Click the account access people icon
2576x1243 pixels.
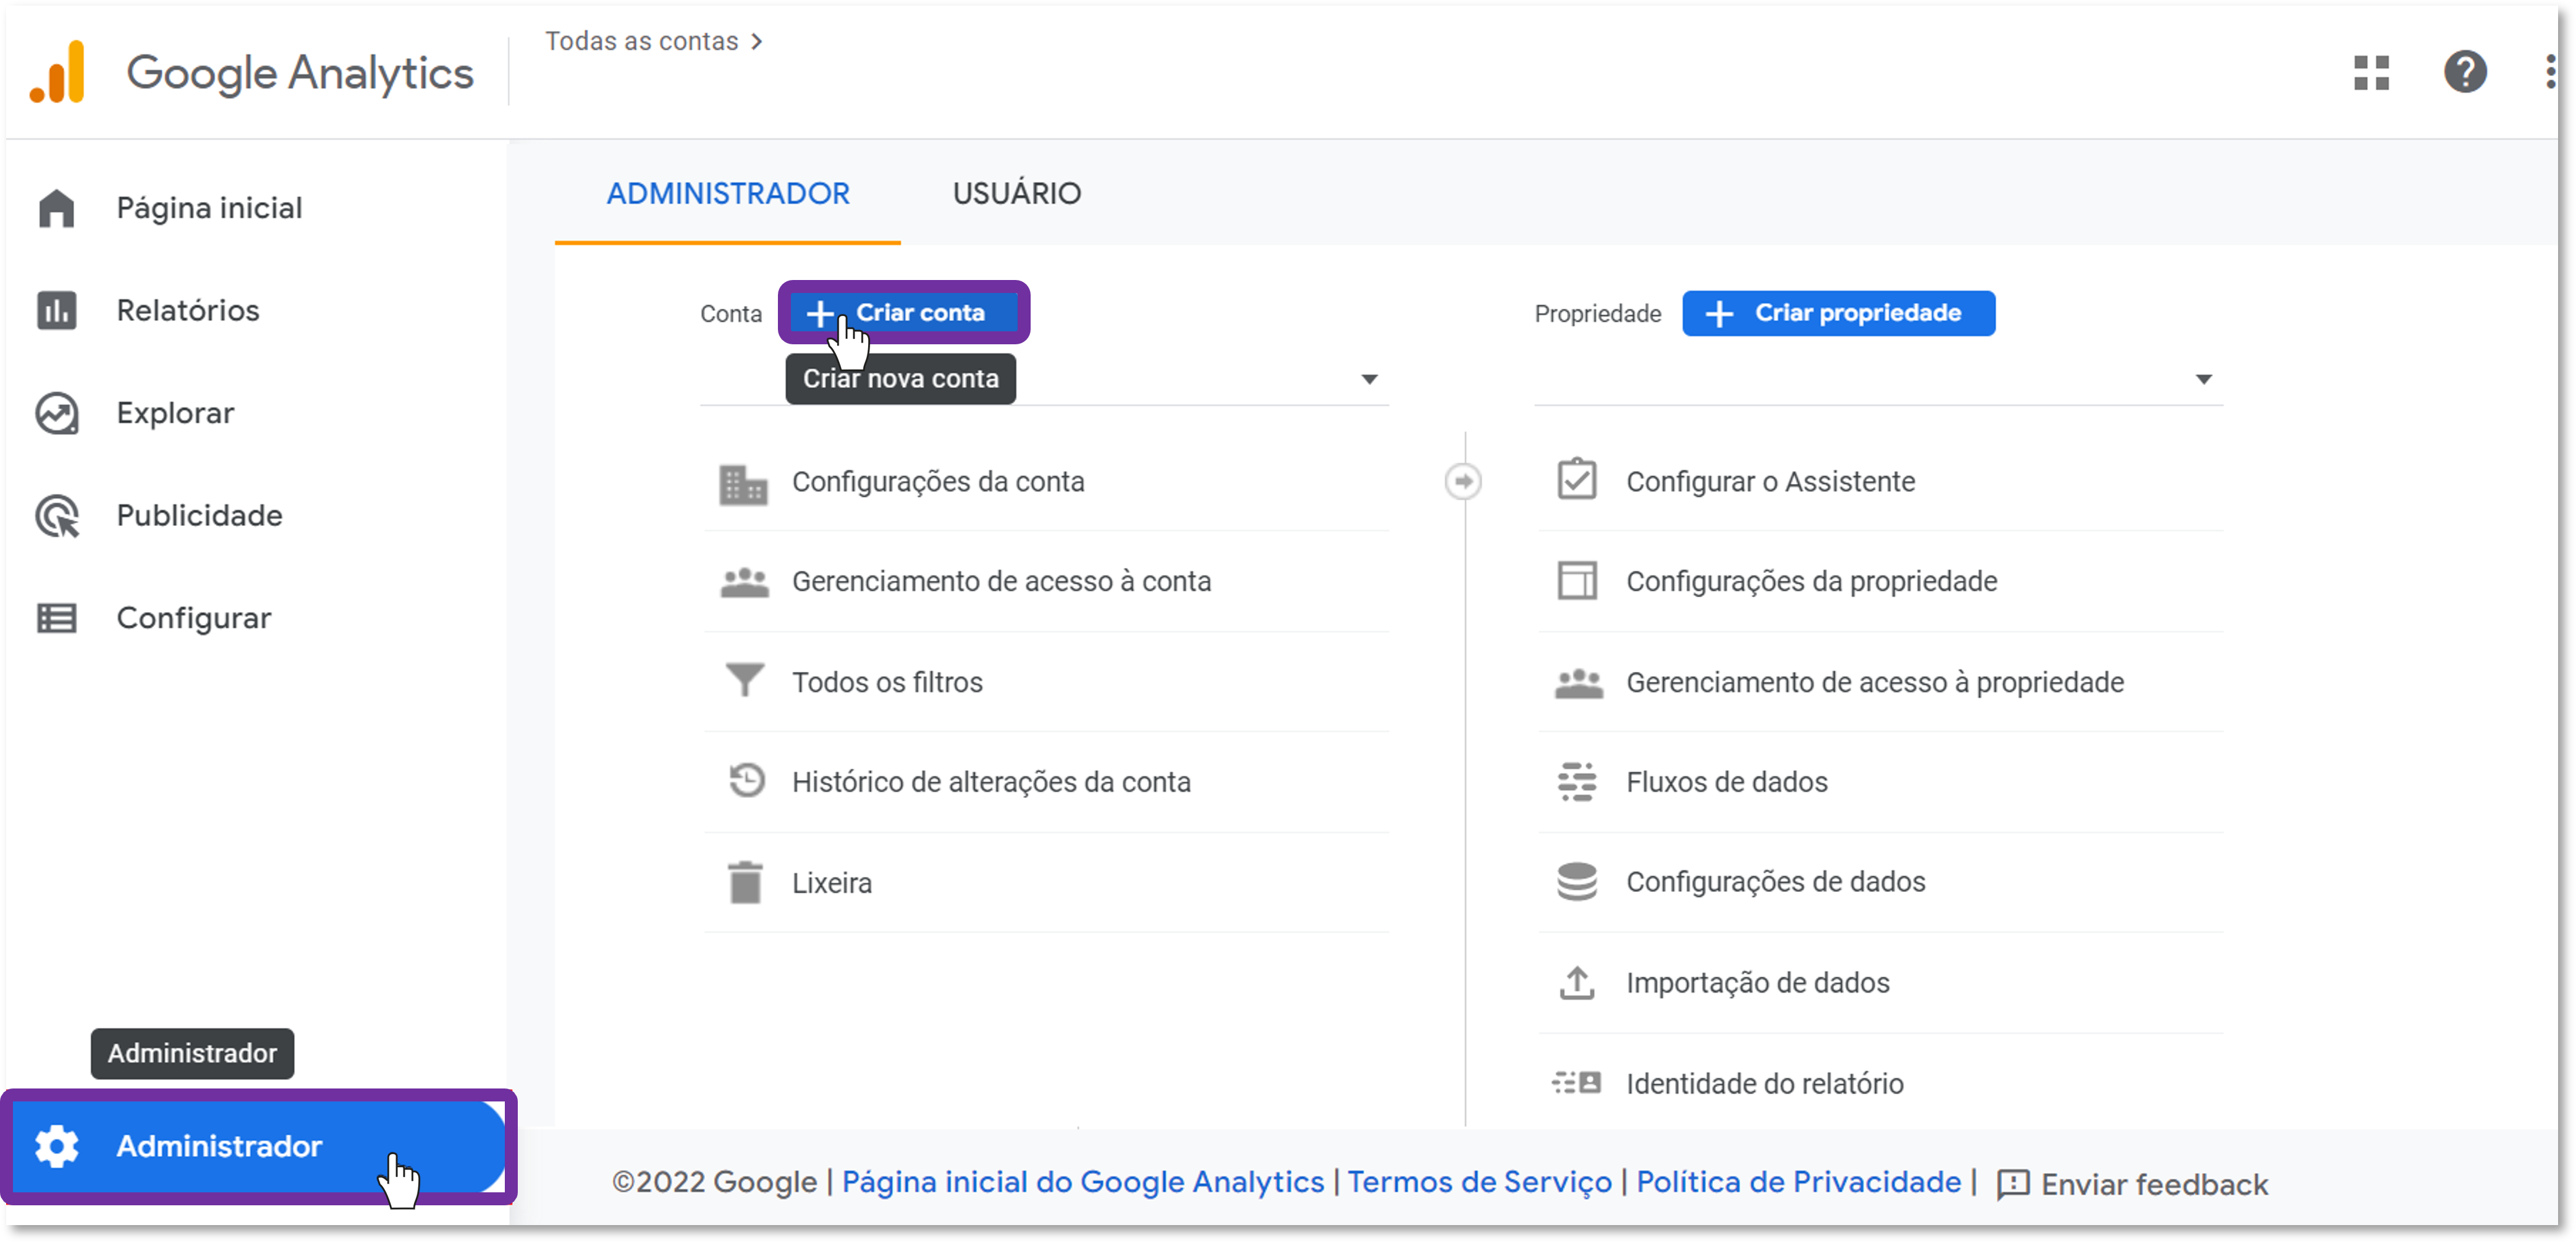tap(744, 582)
